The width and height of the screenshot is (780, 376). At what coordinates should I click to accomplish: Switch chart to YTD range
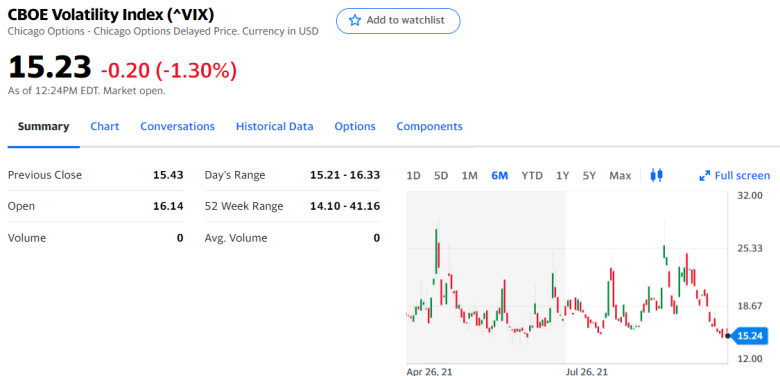click(x=532, y=176)
